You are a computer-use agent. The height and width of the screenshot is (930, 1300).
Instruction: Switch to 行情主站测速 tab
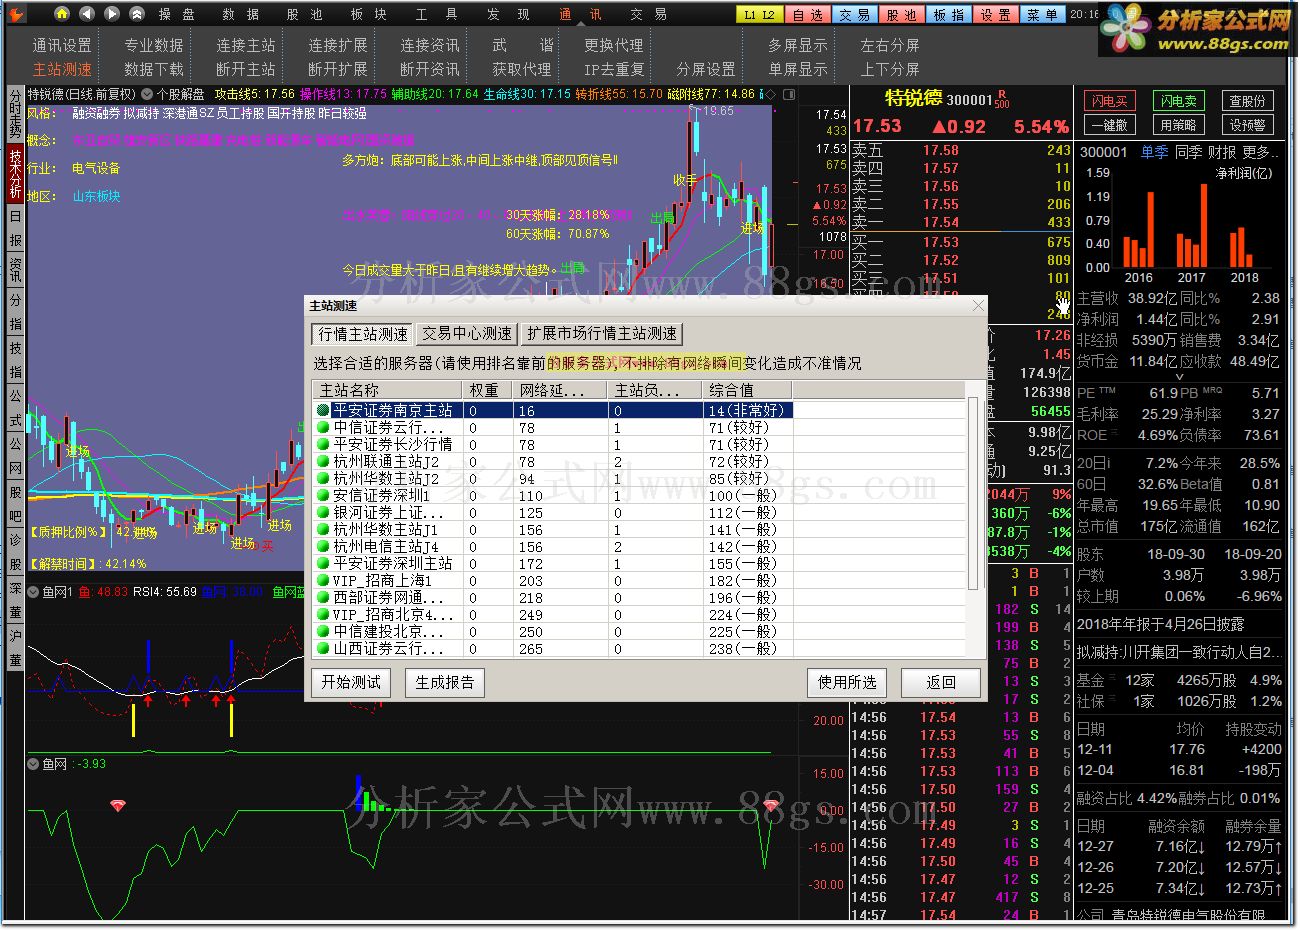pos(363,333)
